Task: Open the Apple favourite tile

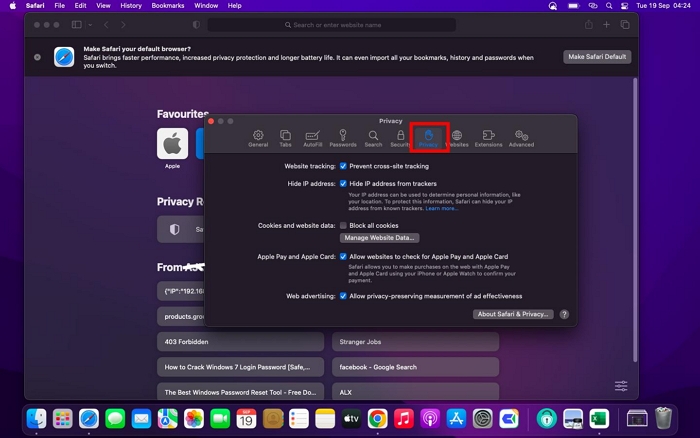Action: (172, 144)
